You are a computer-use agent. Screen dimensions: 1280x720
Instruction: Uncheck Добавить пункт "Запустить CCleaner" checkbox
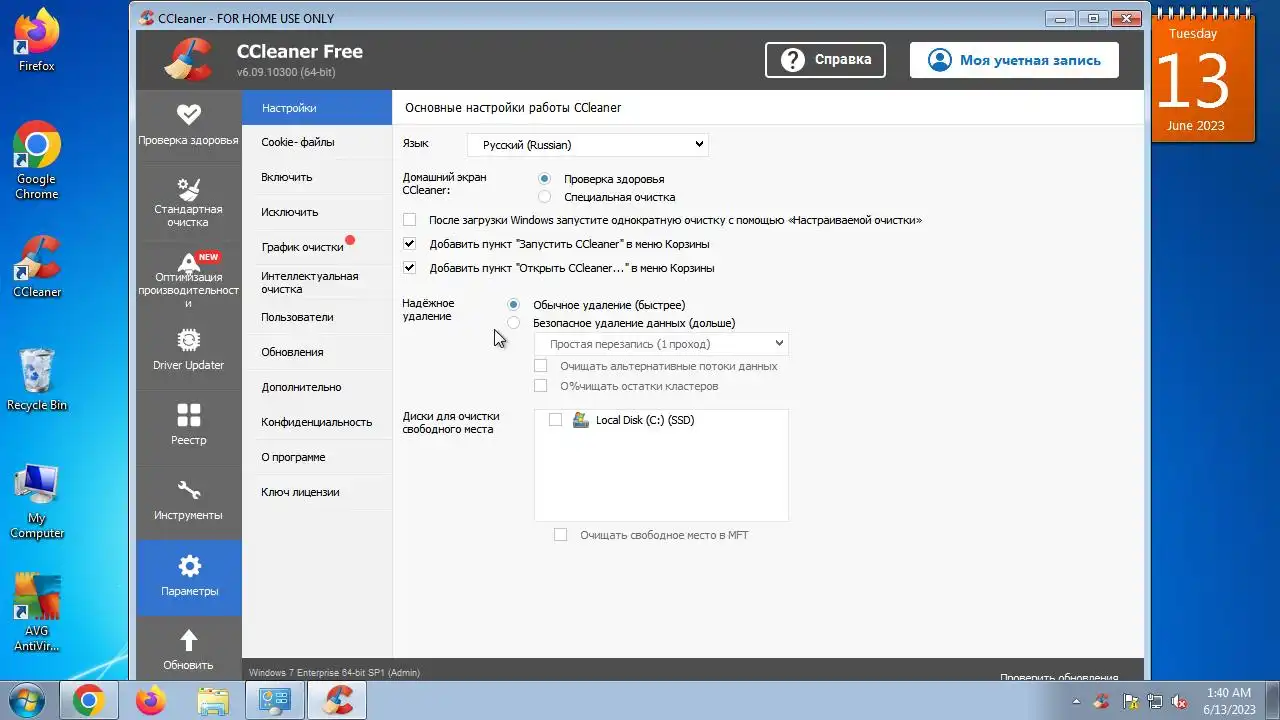pos(409,244)
